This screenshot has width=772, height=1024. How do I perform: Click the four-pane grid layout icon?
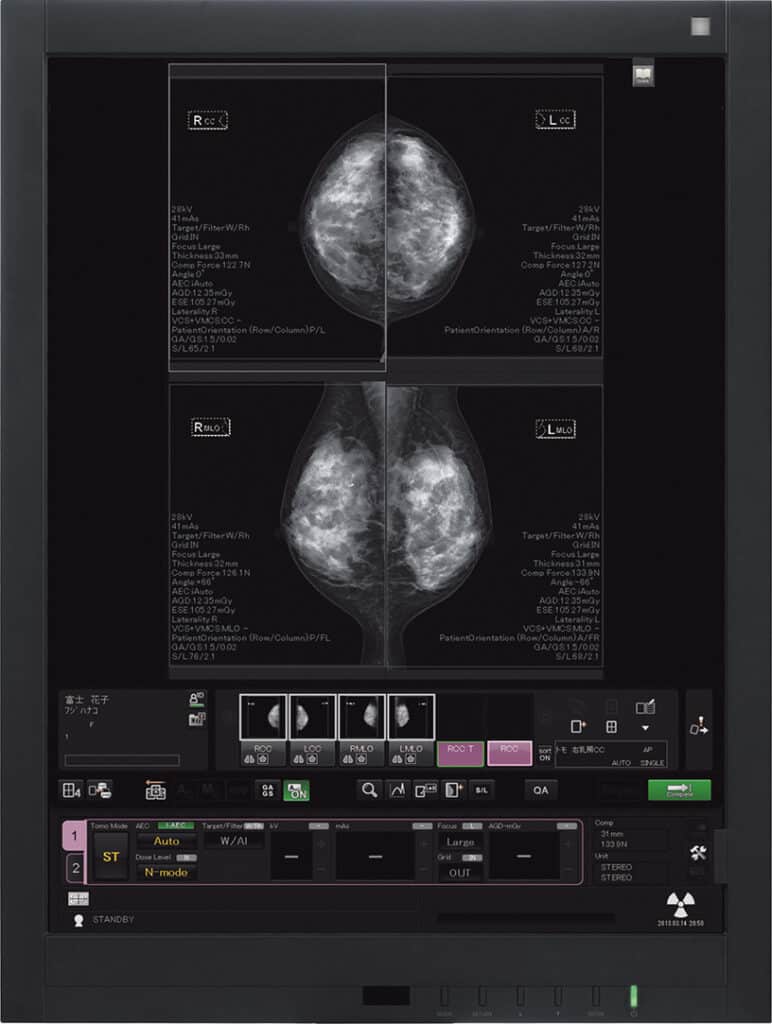point(611,726)
